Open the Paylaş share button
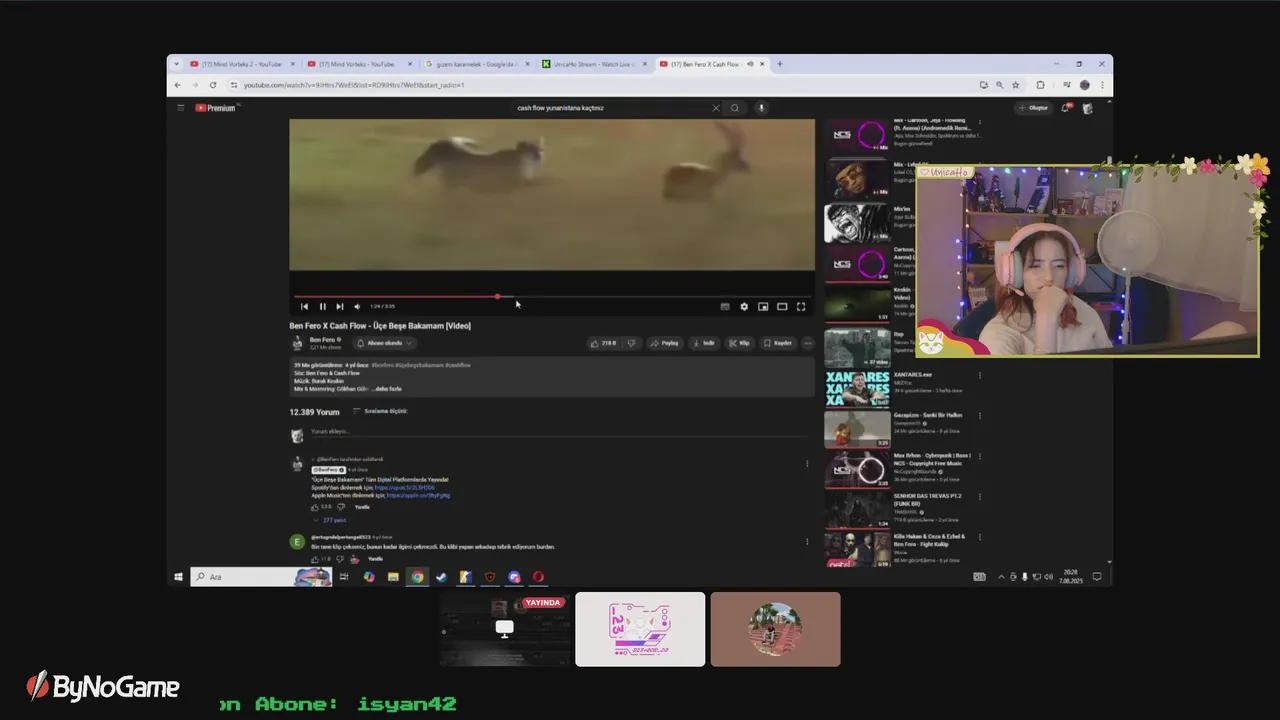The height and width of the screenshot is (720, 1280). [x=664, y=343]
